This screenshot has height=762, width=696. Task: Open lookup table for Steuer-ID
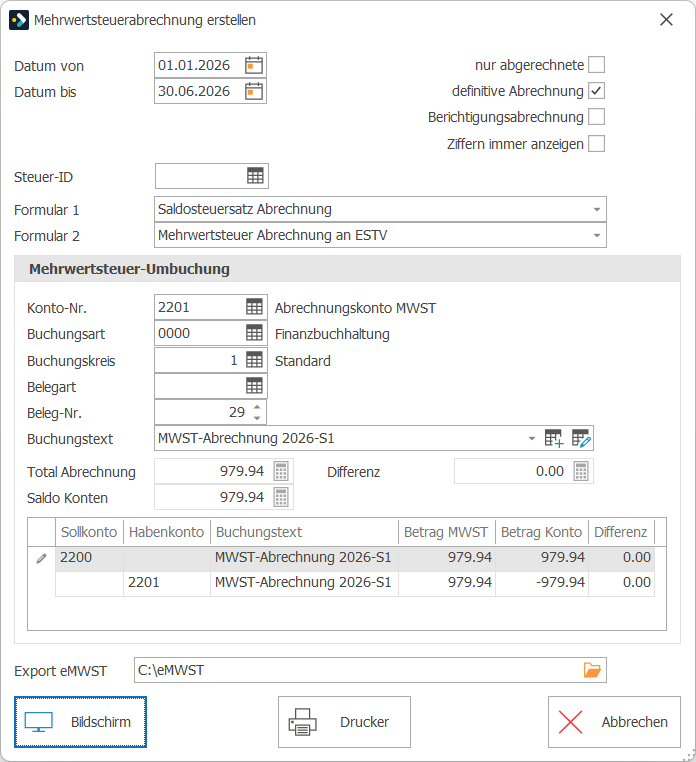click(255, 176)
